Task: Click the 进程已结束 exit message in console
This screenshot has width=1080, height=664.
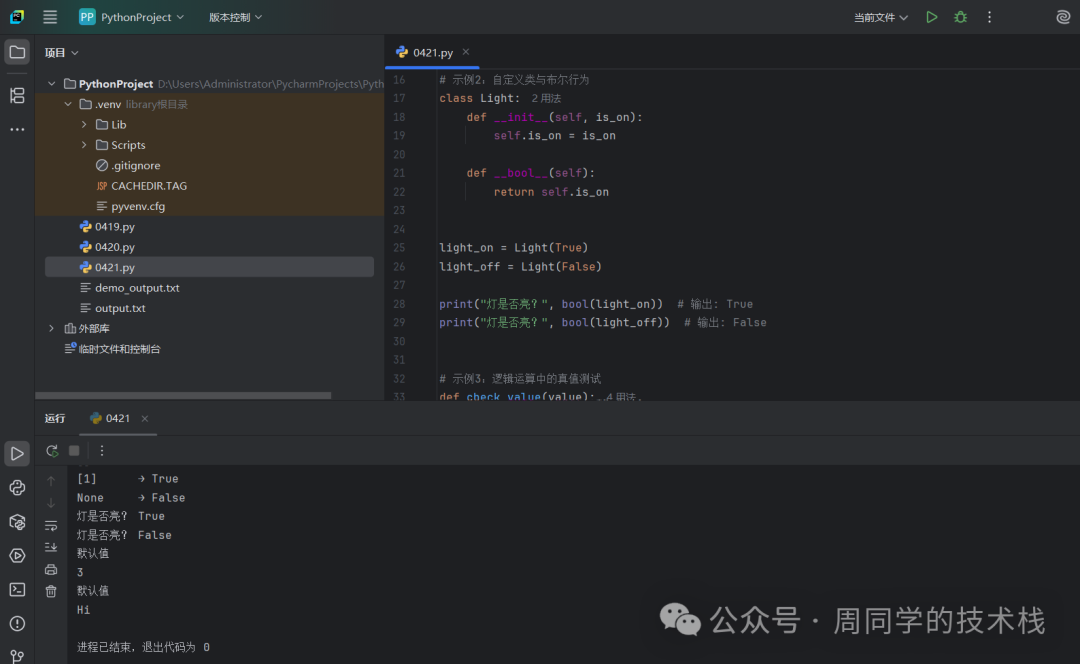Action: [143, 647]
